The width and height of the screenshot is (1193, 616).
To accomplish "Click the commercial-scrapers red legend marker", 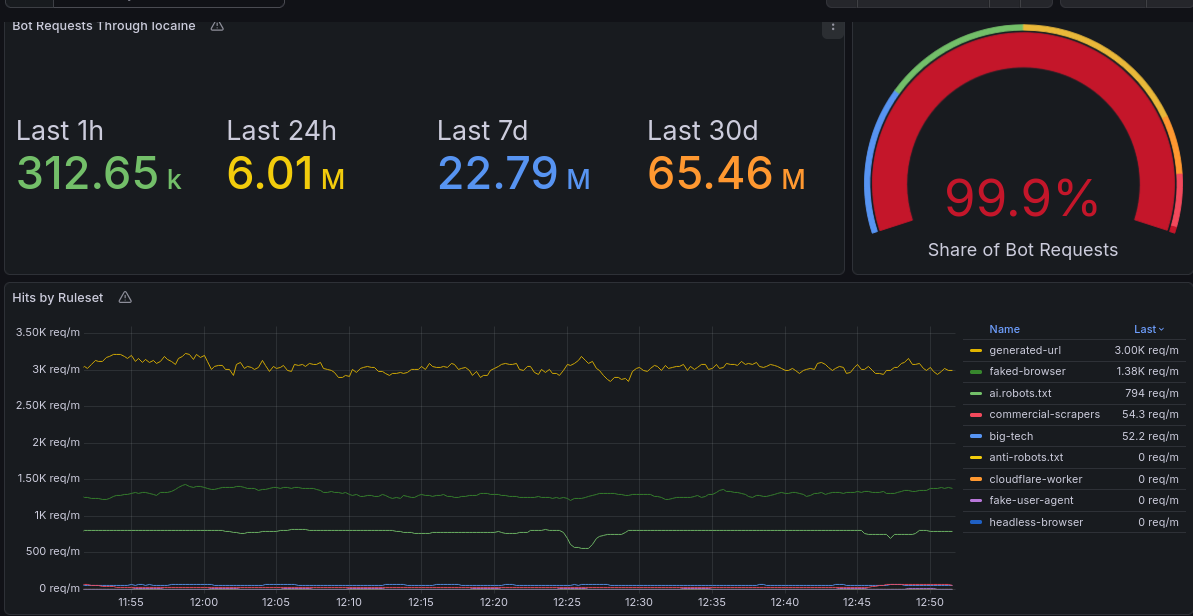I will [x=976, y=415].
